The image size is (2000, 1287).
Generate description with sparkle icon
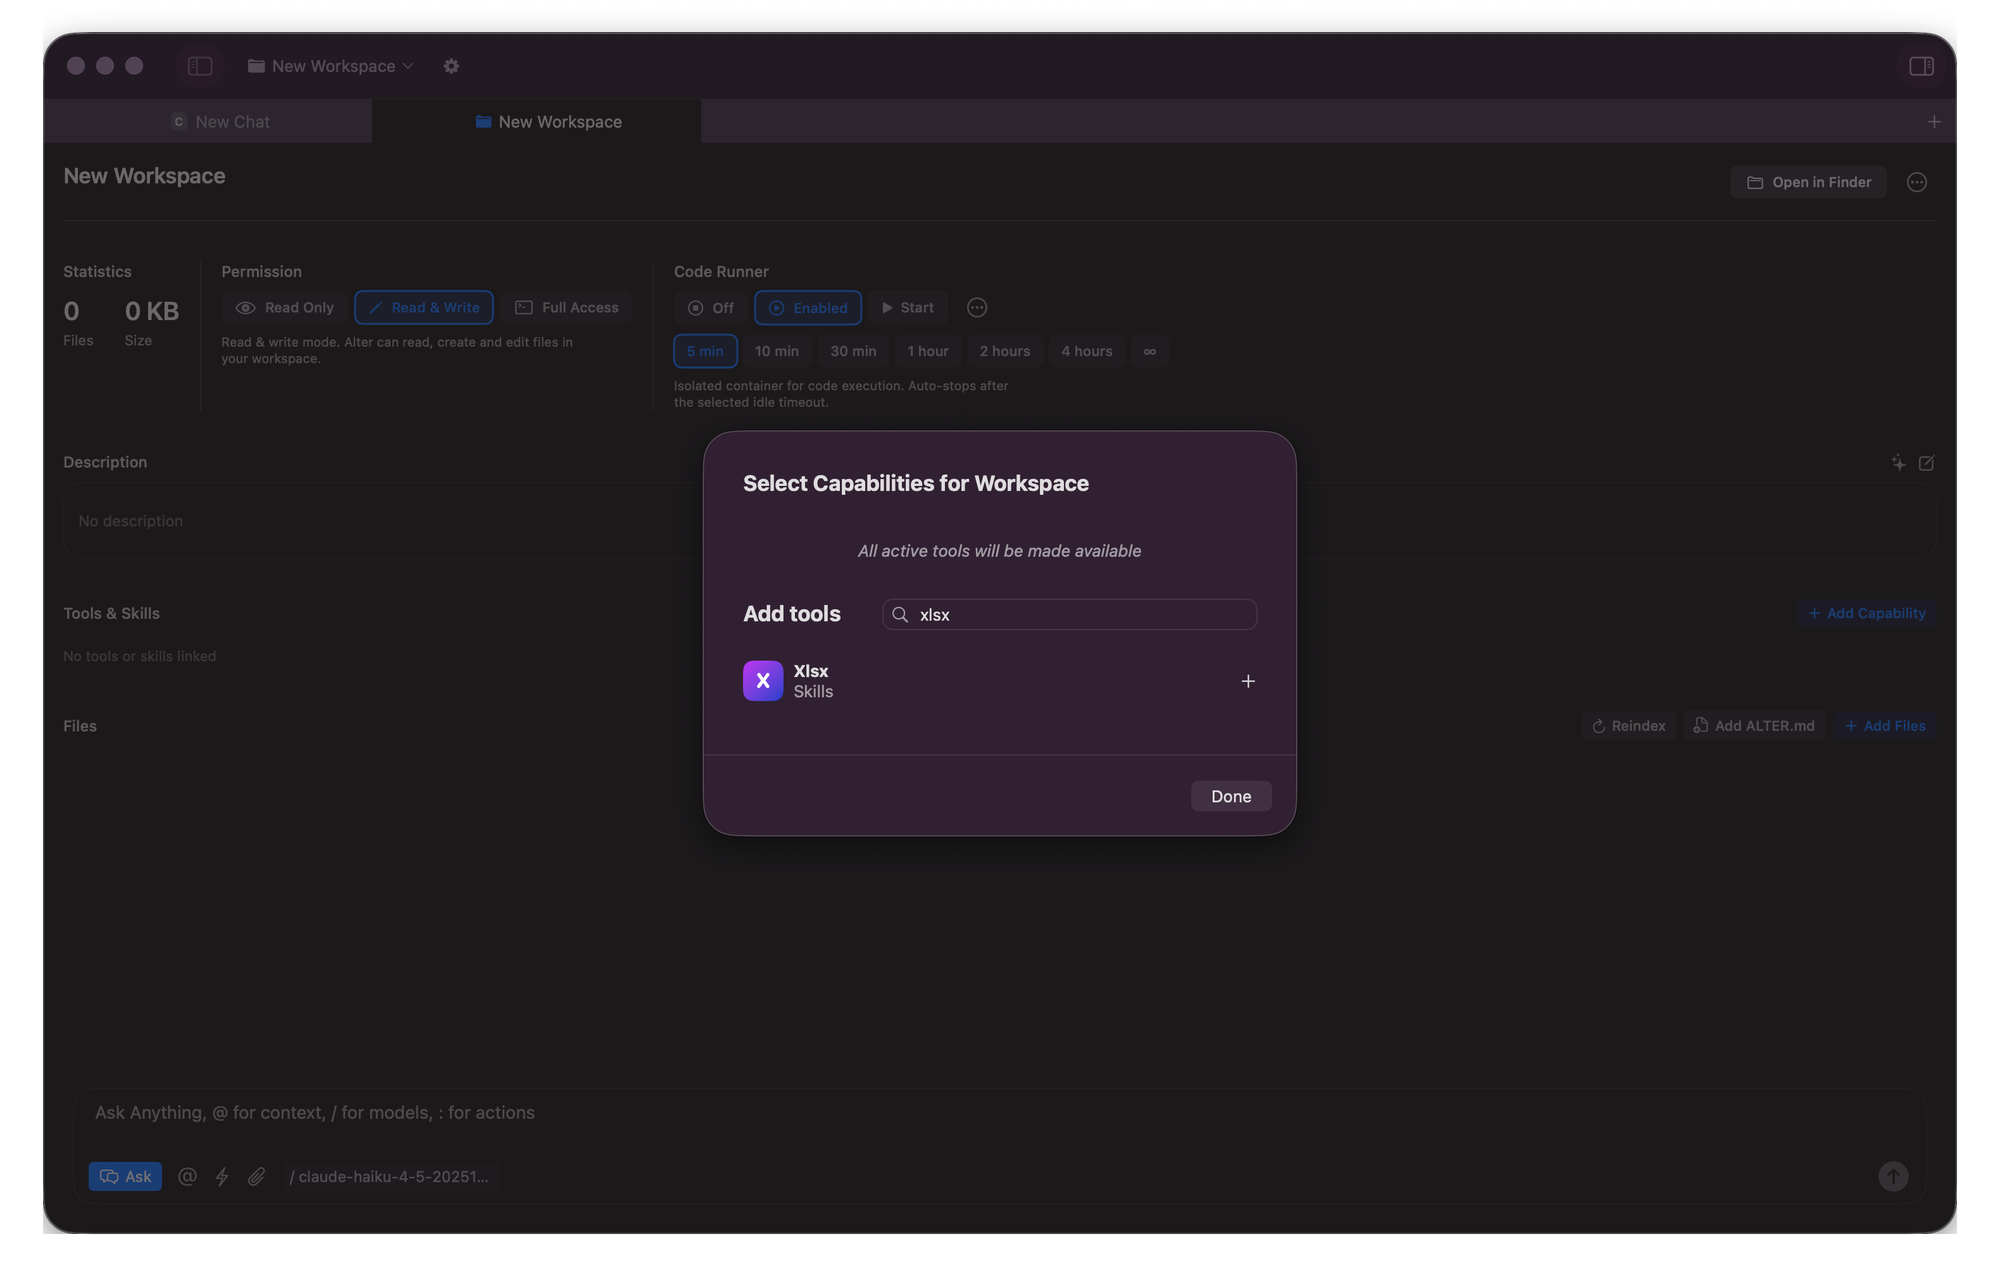[x=1898, y=462]
